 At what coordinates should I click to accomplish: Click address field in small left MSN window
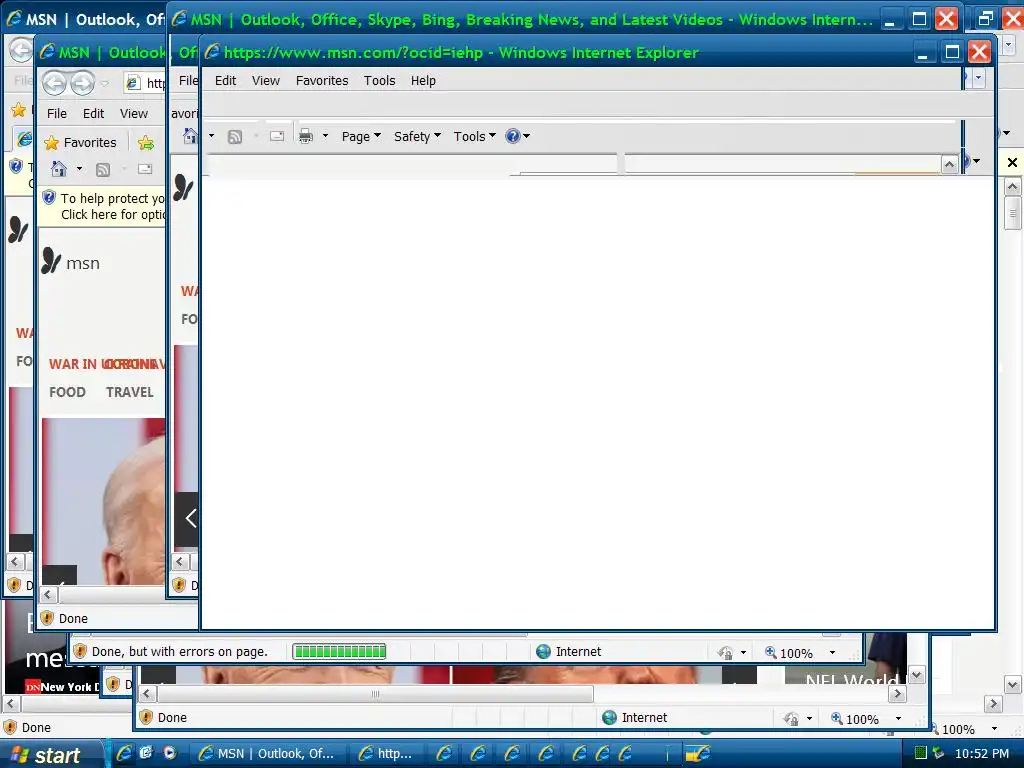[145, 83]
